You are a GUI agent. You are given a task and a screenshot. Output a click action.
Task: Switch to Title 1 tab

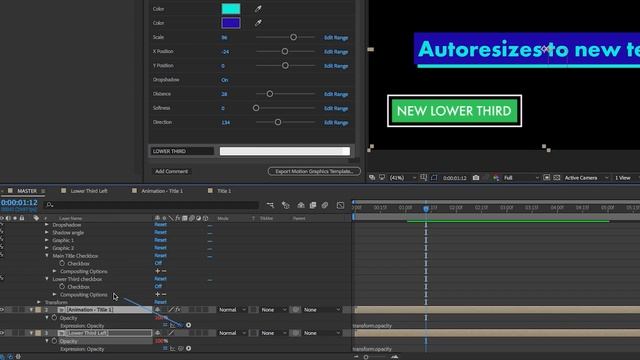point(224,191)
